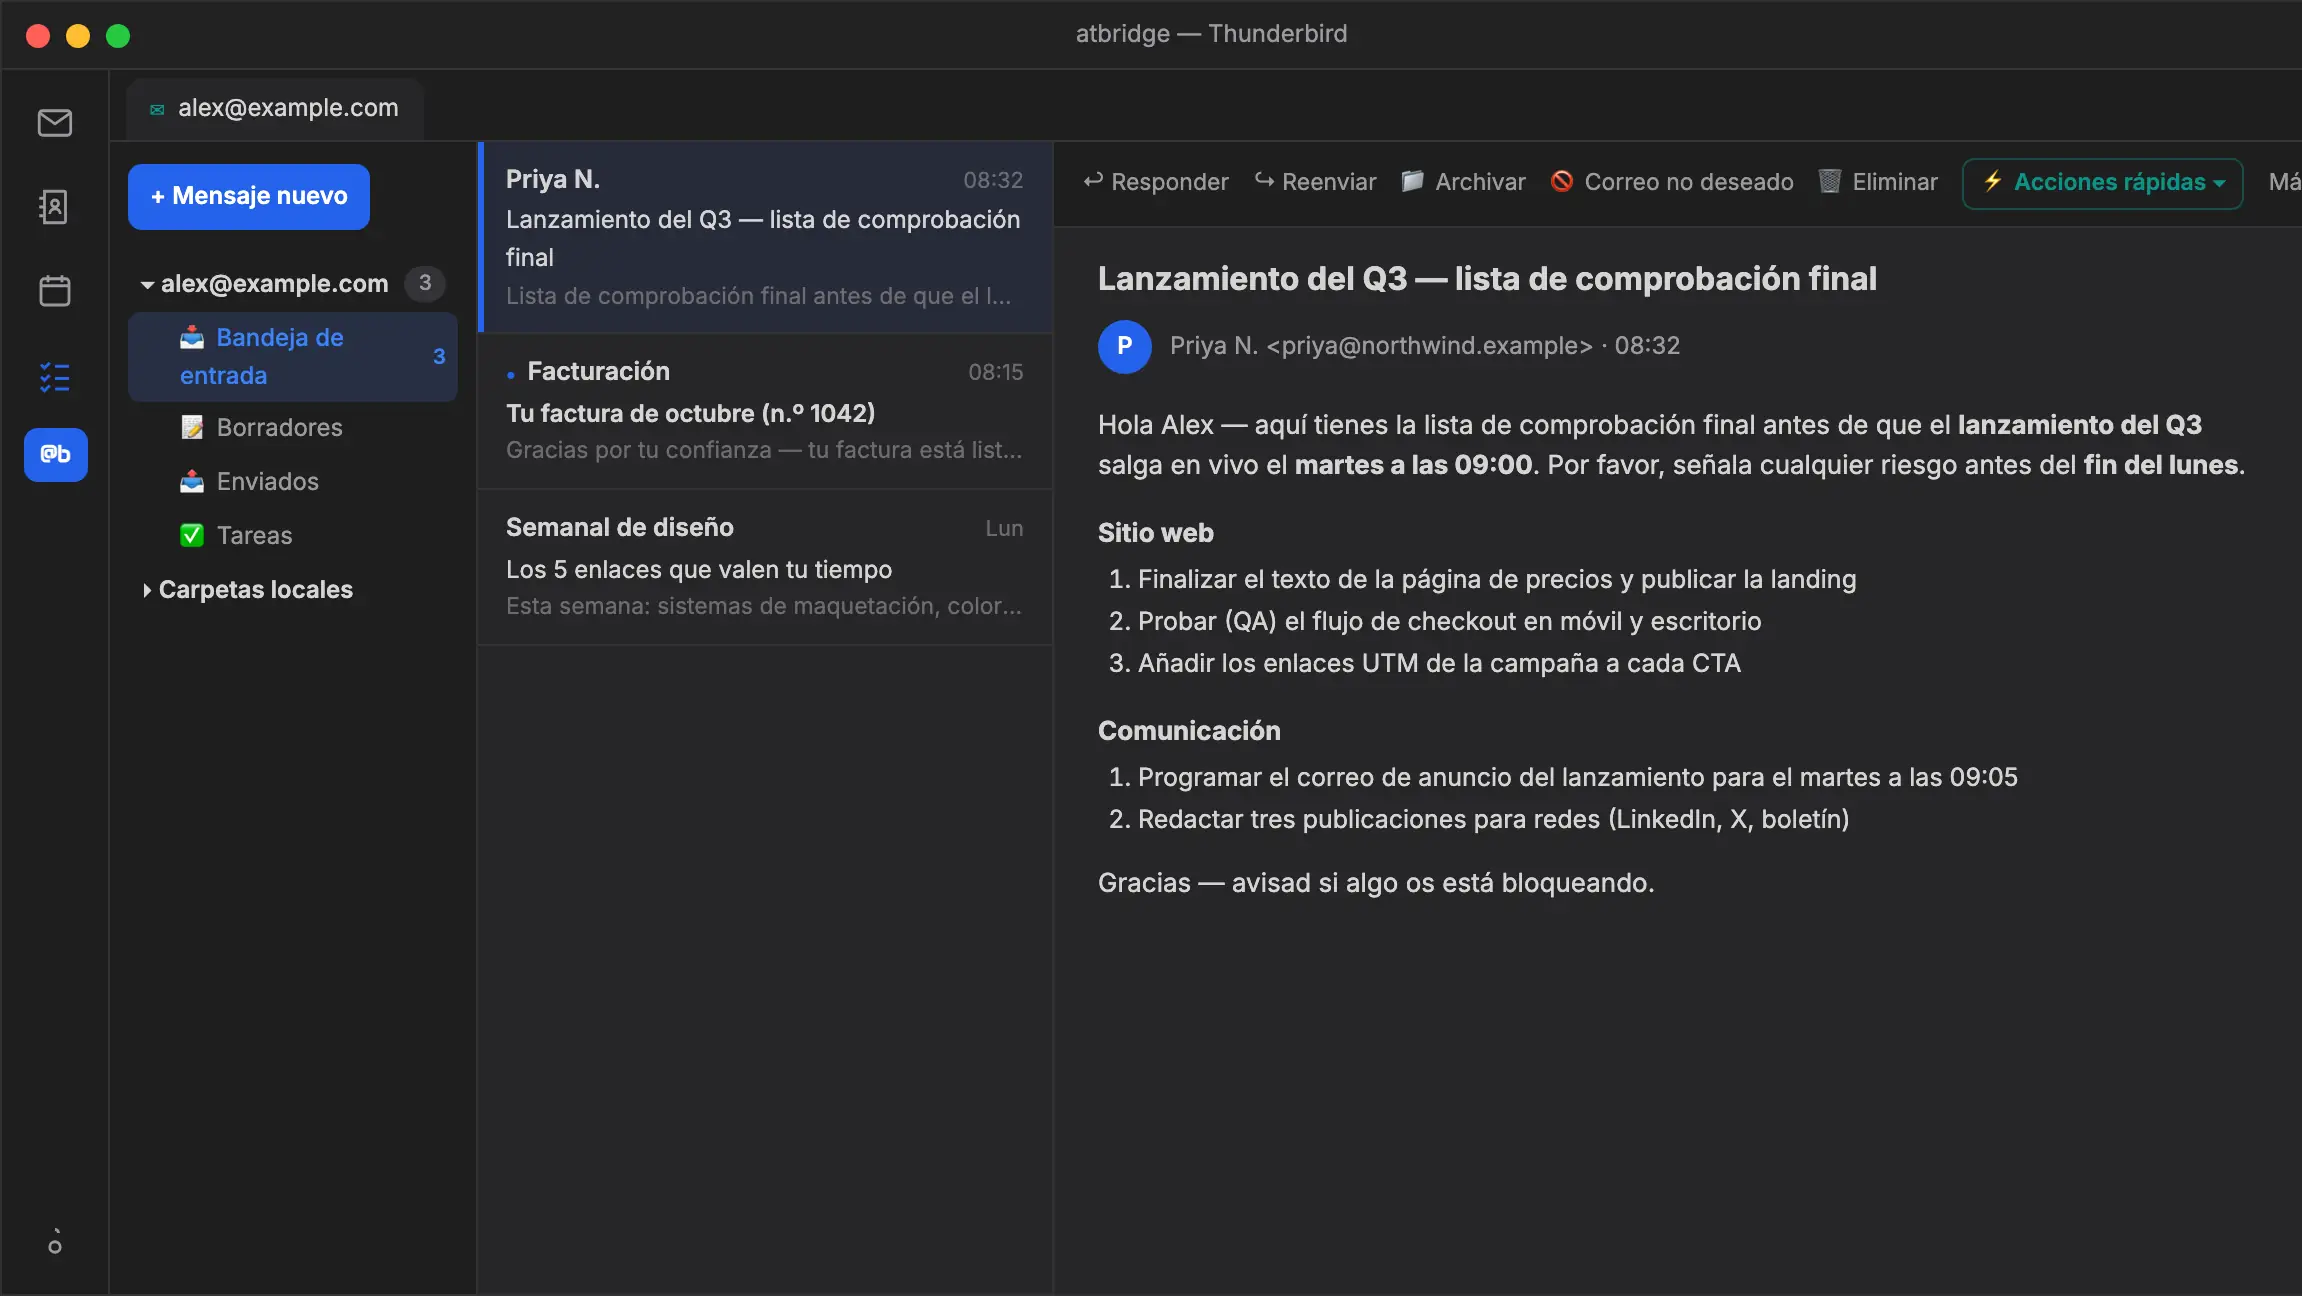The image size is (2304, 1296).
Task: Click the Comunicación heading
Action: click(x=1189, y=731)
